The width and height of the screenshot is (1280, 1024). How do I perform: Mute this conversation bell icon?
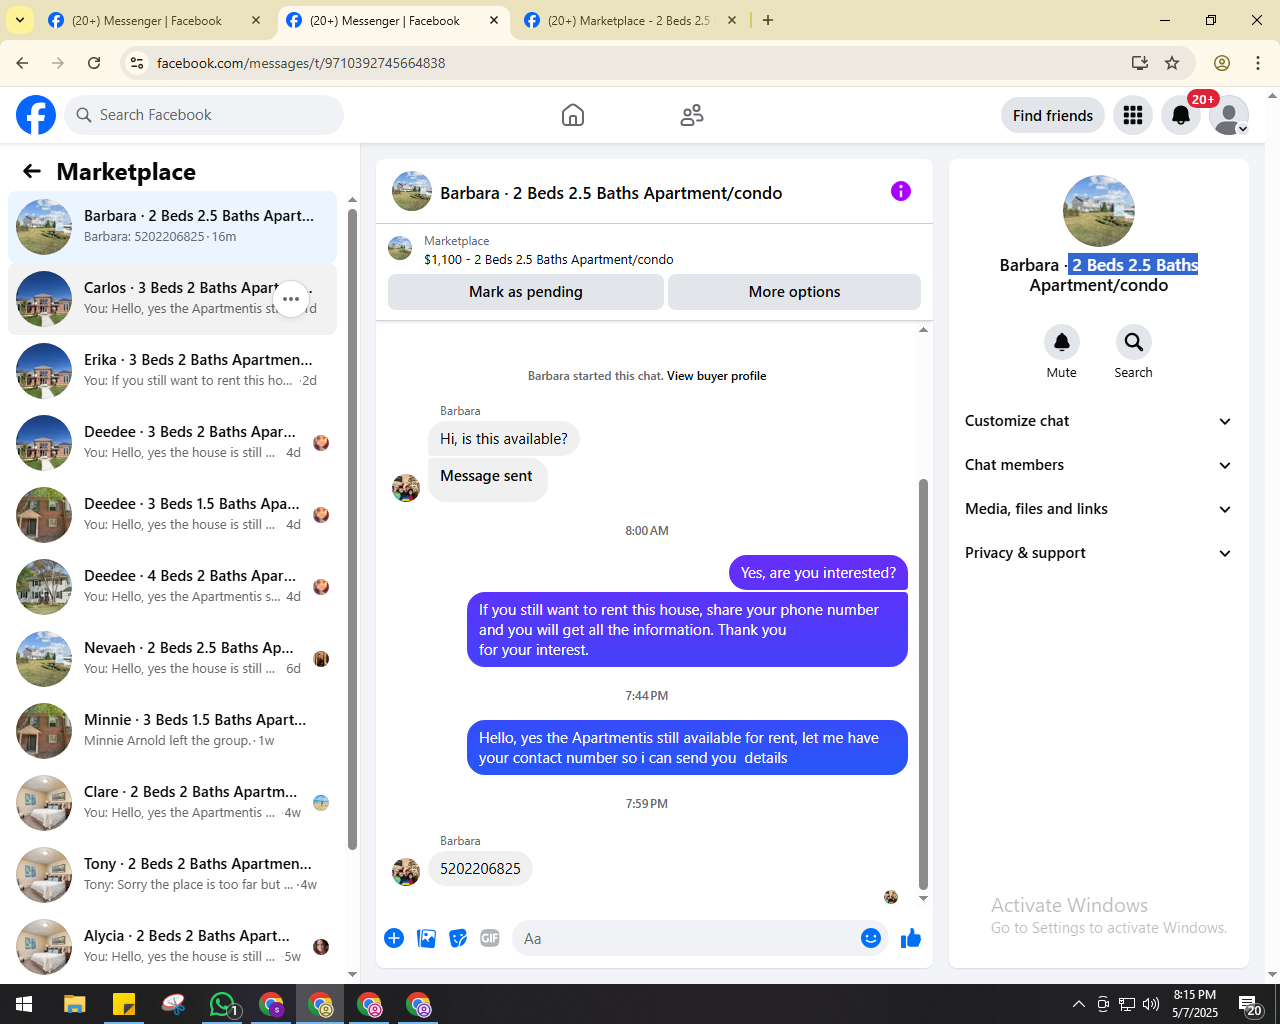[x=1062, y=342]
